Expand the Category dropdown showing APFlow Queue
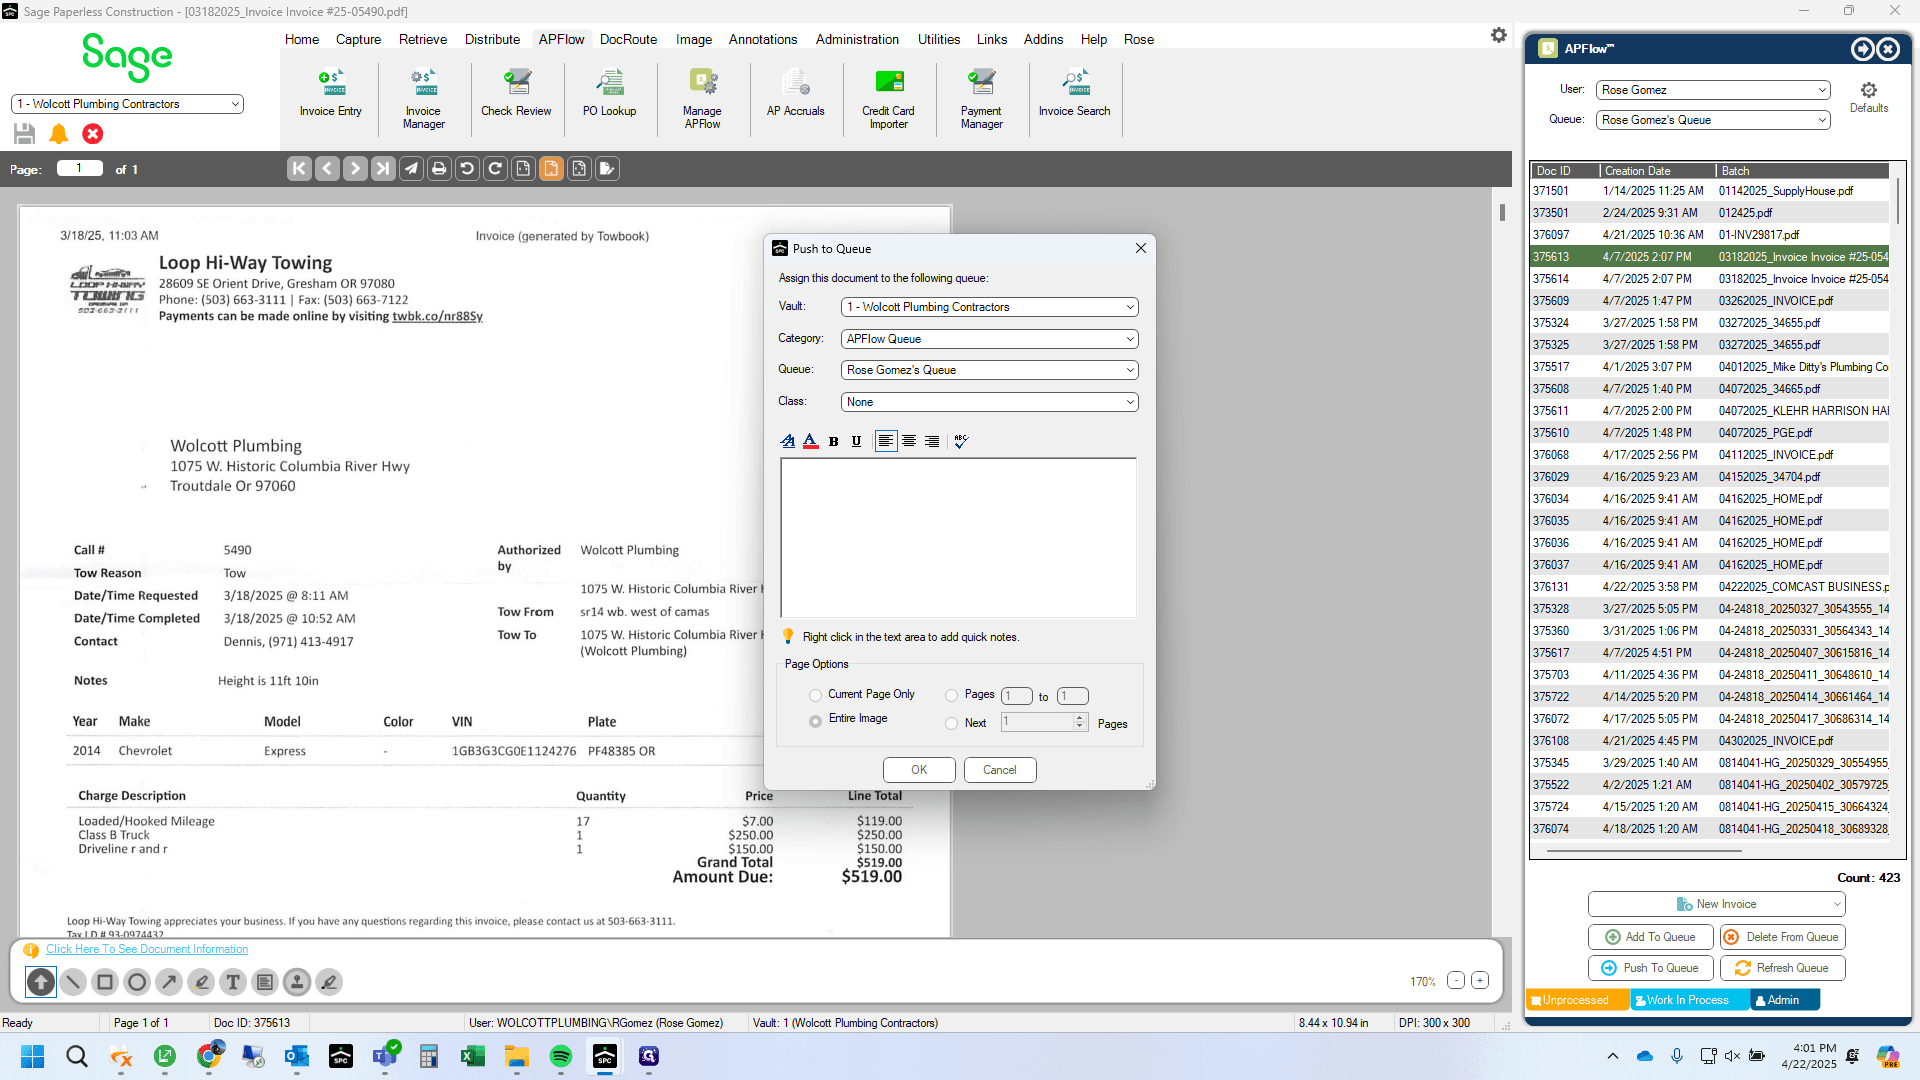This screenshot has height=1080, width=1920. (1130, 339)
